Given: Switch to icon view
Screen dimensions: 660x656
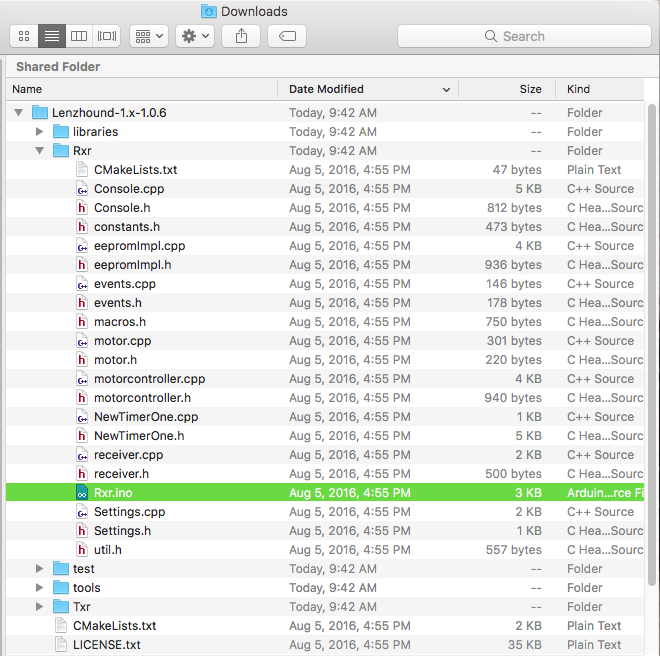Looking at the screenshot, I should click(24, 36).
